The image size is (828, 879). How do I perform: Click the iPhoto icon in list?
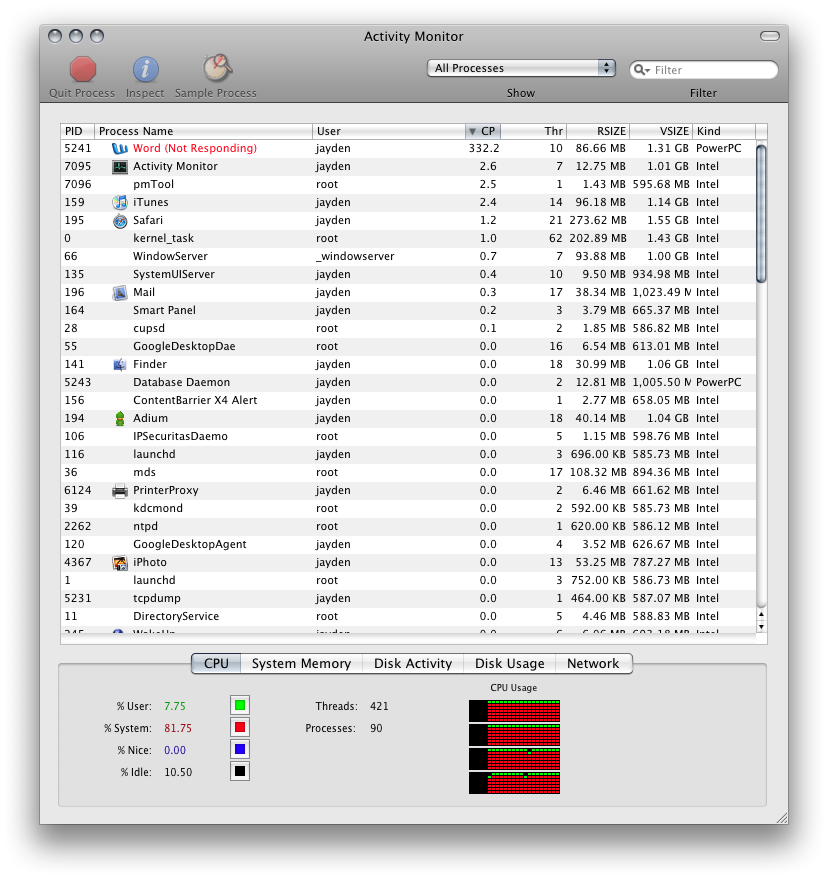tap(119, 562)
